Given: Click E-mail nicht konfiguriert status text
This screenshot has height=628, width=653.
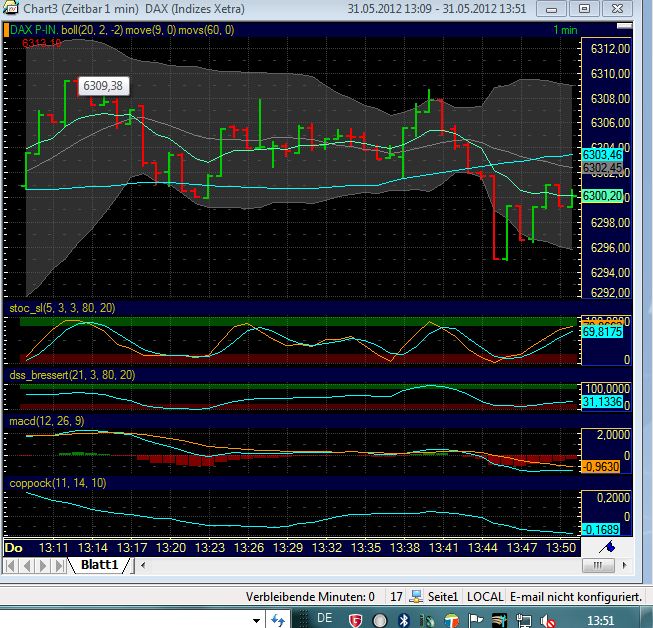Looking at the screenshot, I should 576,597.
